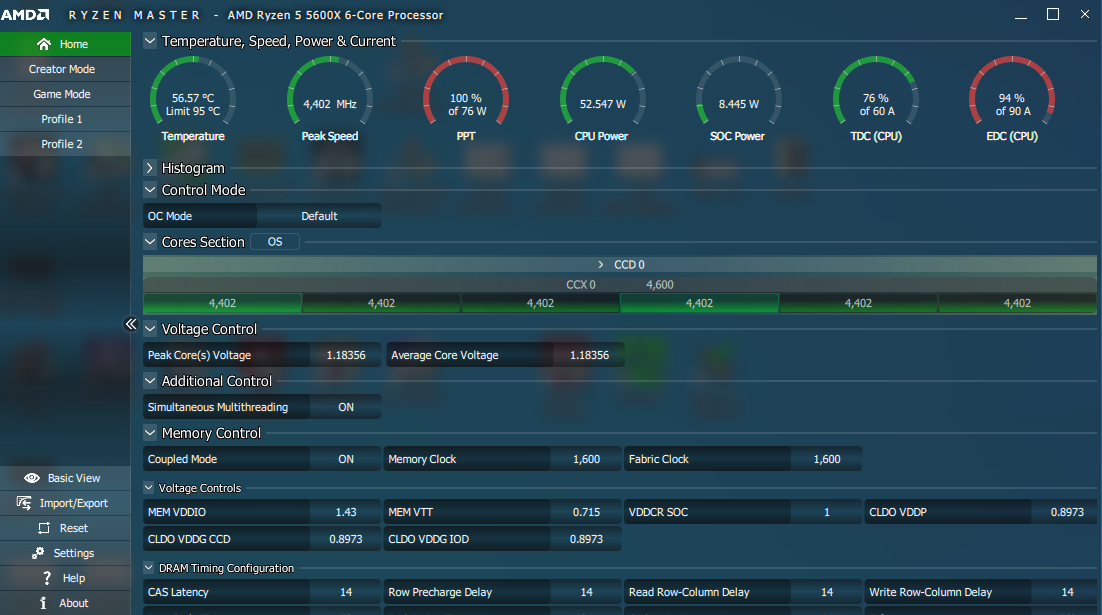Viewport: 1102px width, 615px height.
Task: Collapse the Control Mode section
Action: [x=150, y=190]
